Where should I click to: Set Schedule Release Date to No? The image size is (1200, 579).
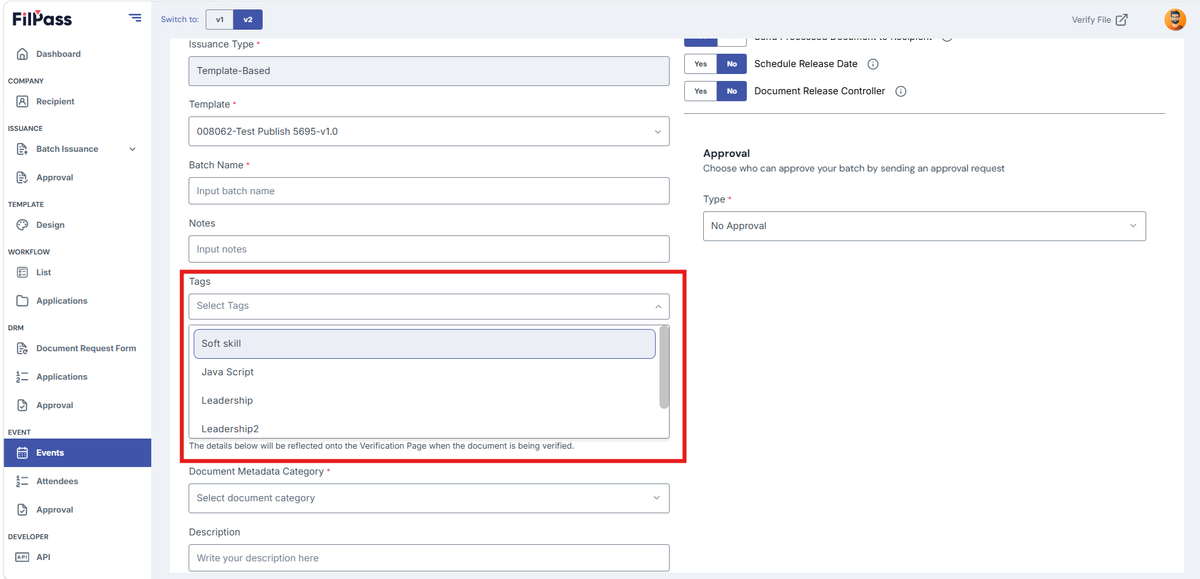[x=732, y=64]
